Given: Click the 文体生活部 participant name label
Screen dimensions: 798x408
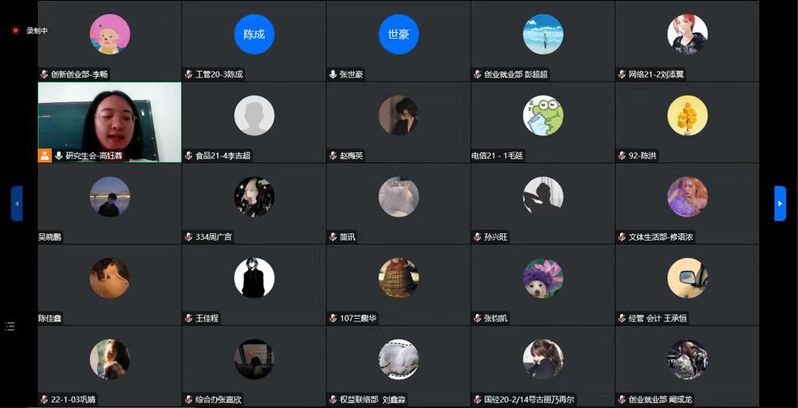Looking at the screenshot, I should click(661, 237).
